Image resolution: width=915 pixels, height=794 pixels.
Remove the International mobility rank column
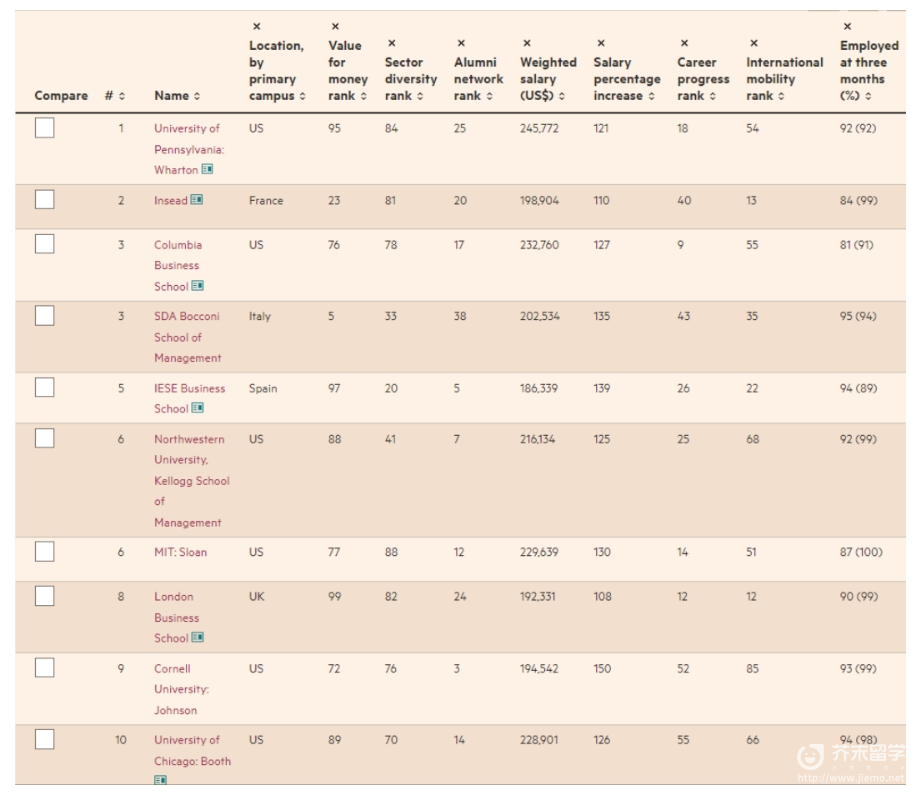754,43
